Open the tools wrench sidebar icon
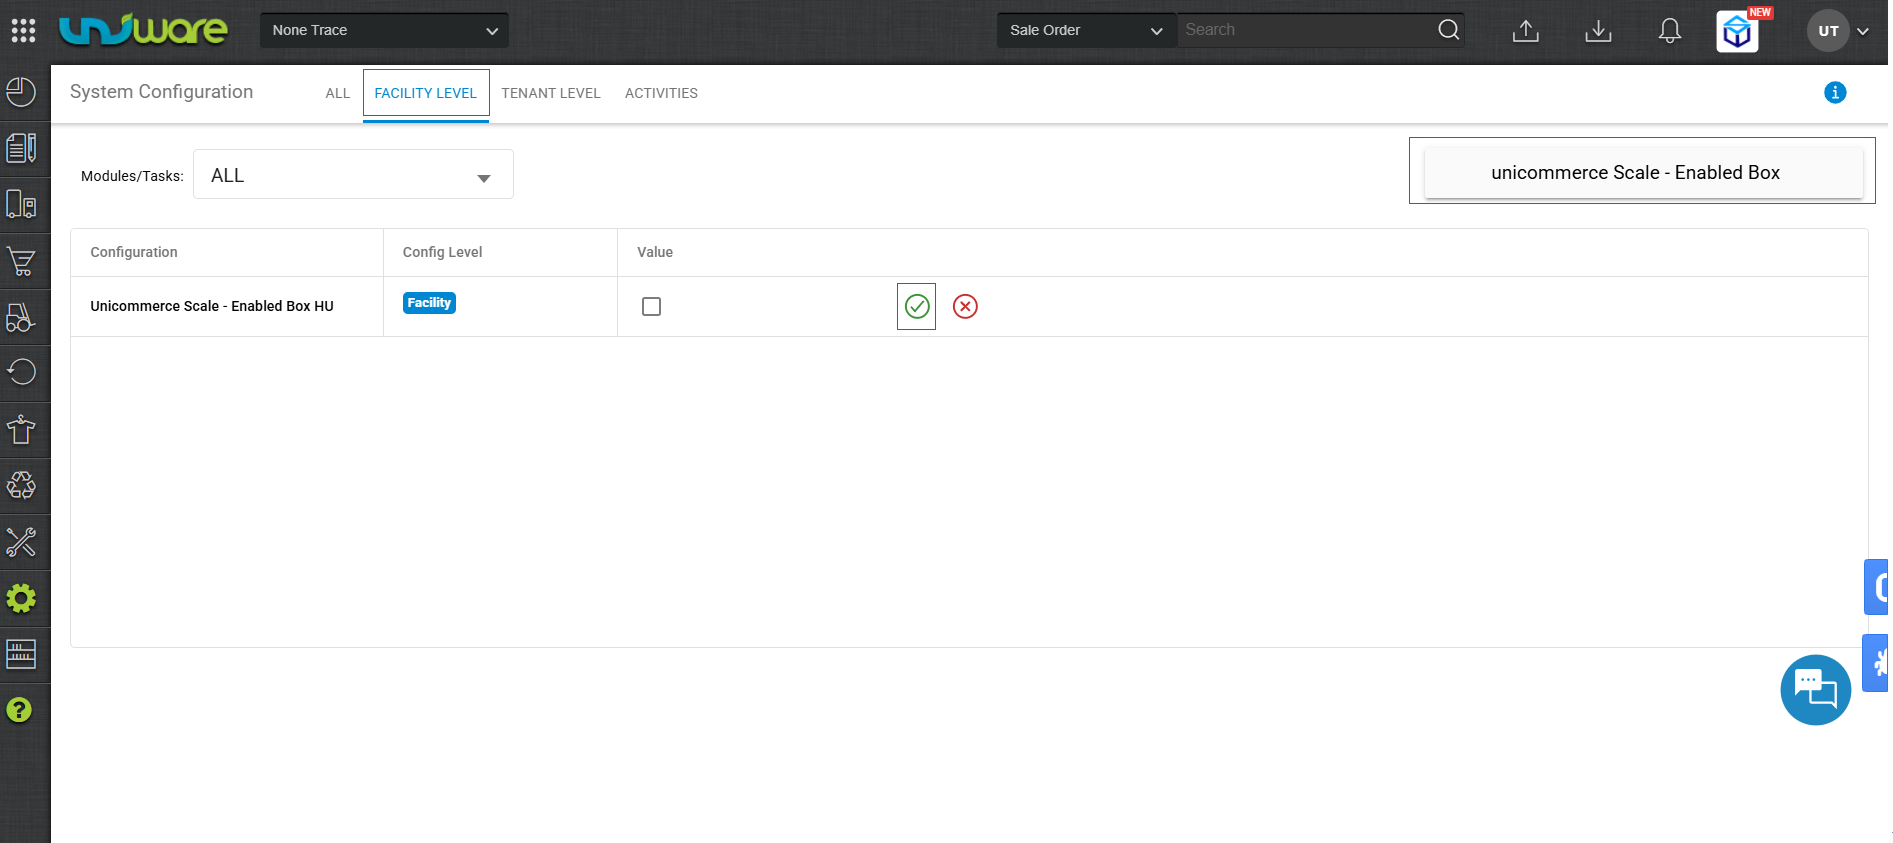The width and height of the screenshot is (1893, 843). point(21,542)
